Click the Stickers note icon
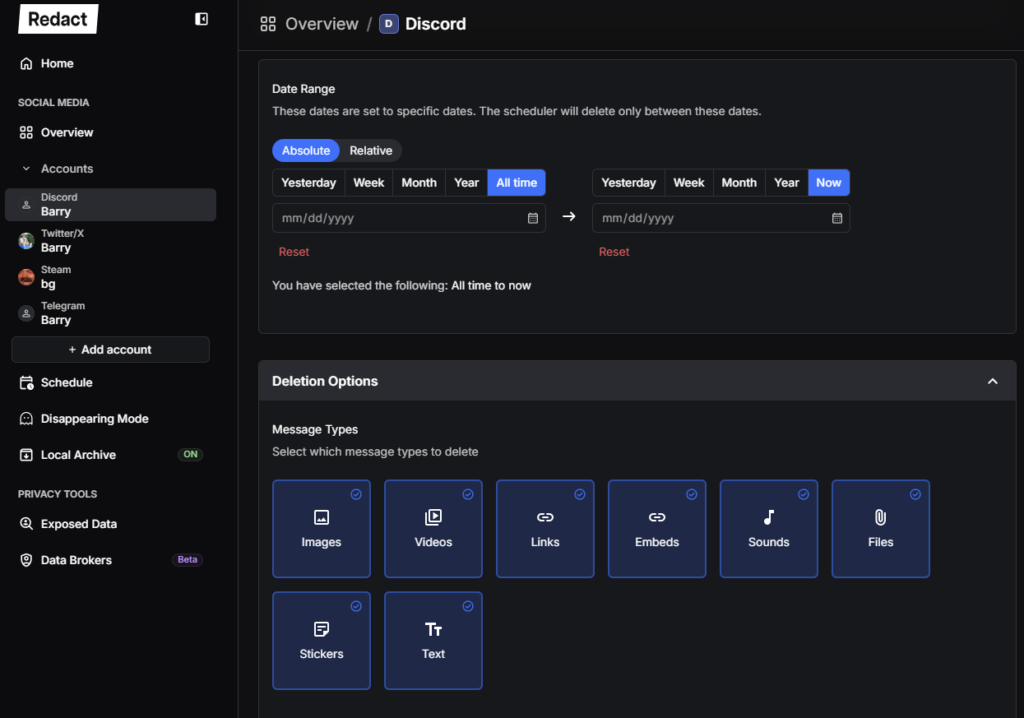Screen dimensions: 1024x718 click(x=321, y=629)
